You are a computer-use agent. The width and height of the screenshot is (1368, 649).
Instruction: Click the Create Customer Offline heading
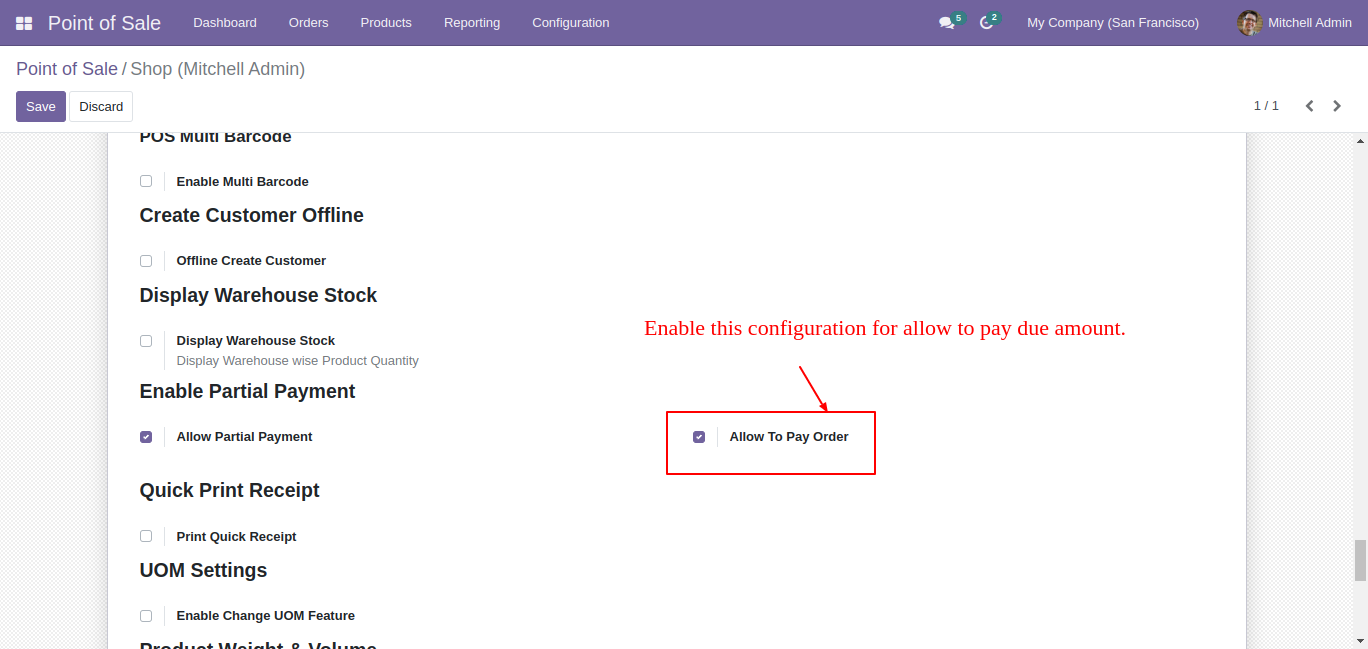251,215
